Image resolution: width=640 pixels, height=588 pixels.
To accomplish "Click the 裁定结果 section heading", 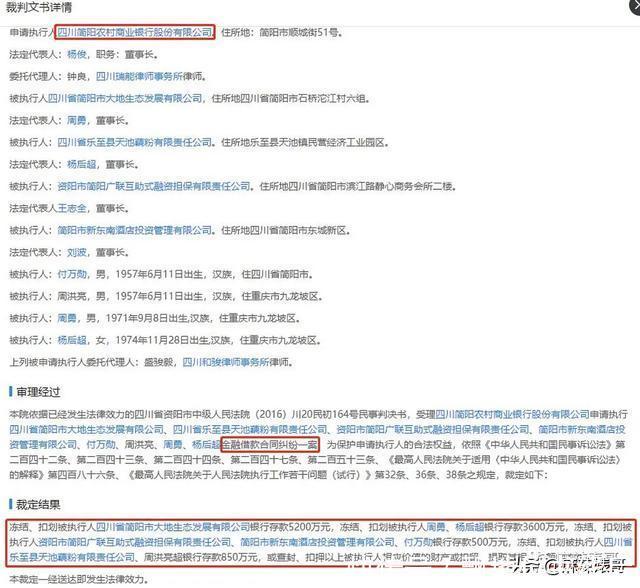I will click(38, 505).
